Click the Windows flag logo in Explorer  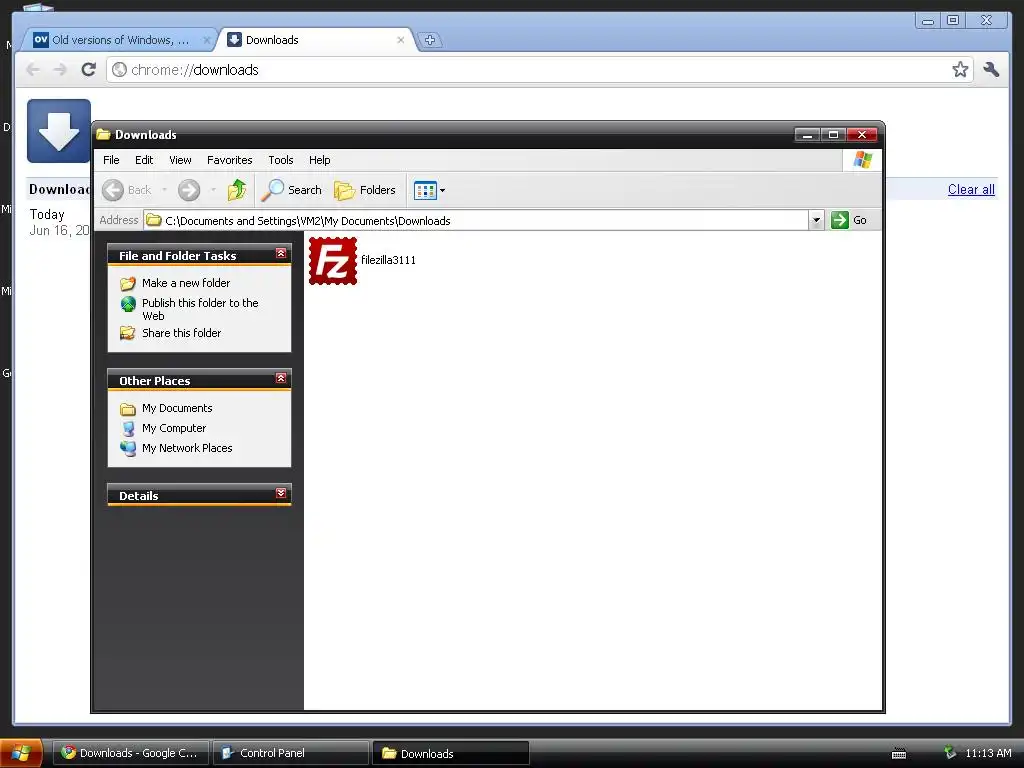pos(862,160)
